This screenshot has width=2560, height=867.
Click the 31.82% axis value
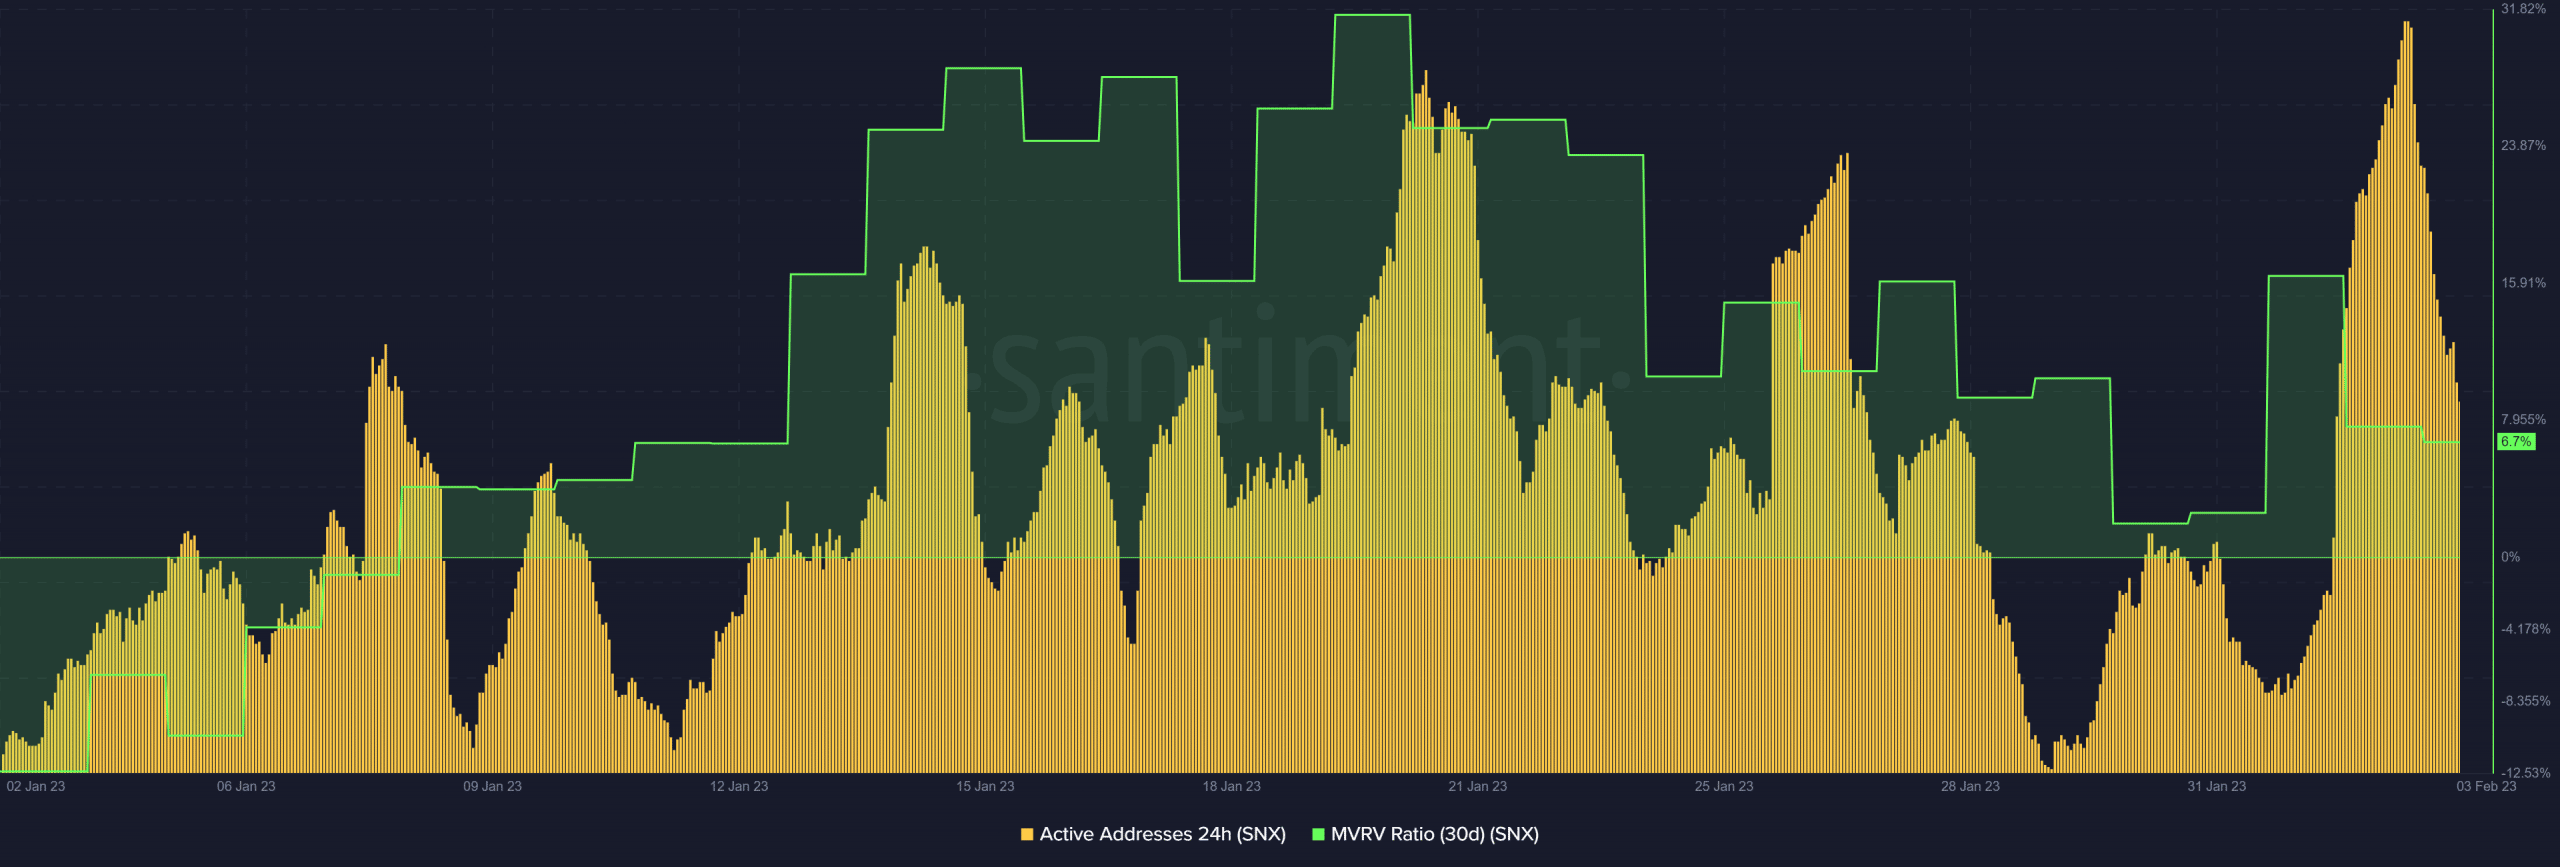click(2523, 9)
